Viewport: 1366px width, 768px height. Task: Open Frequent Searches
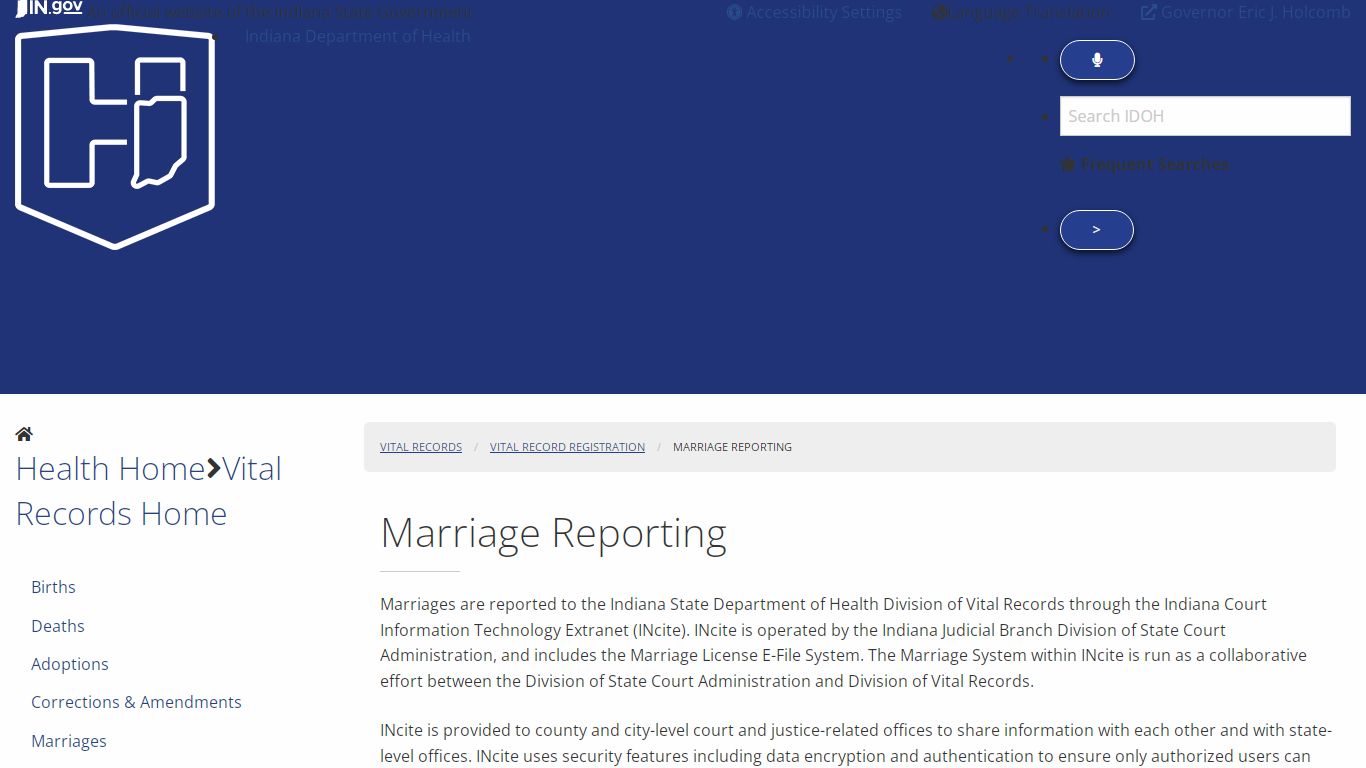[1145, 164]
